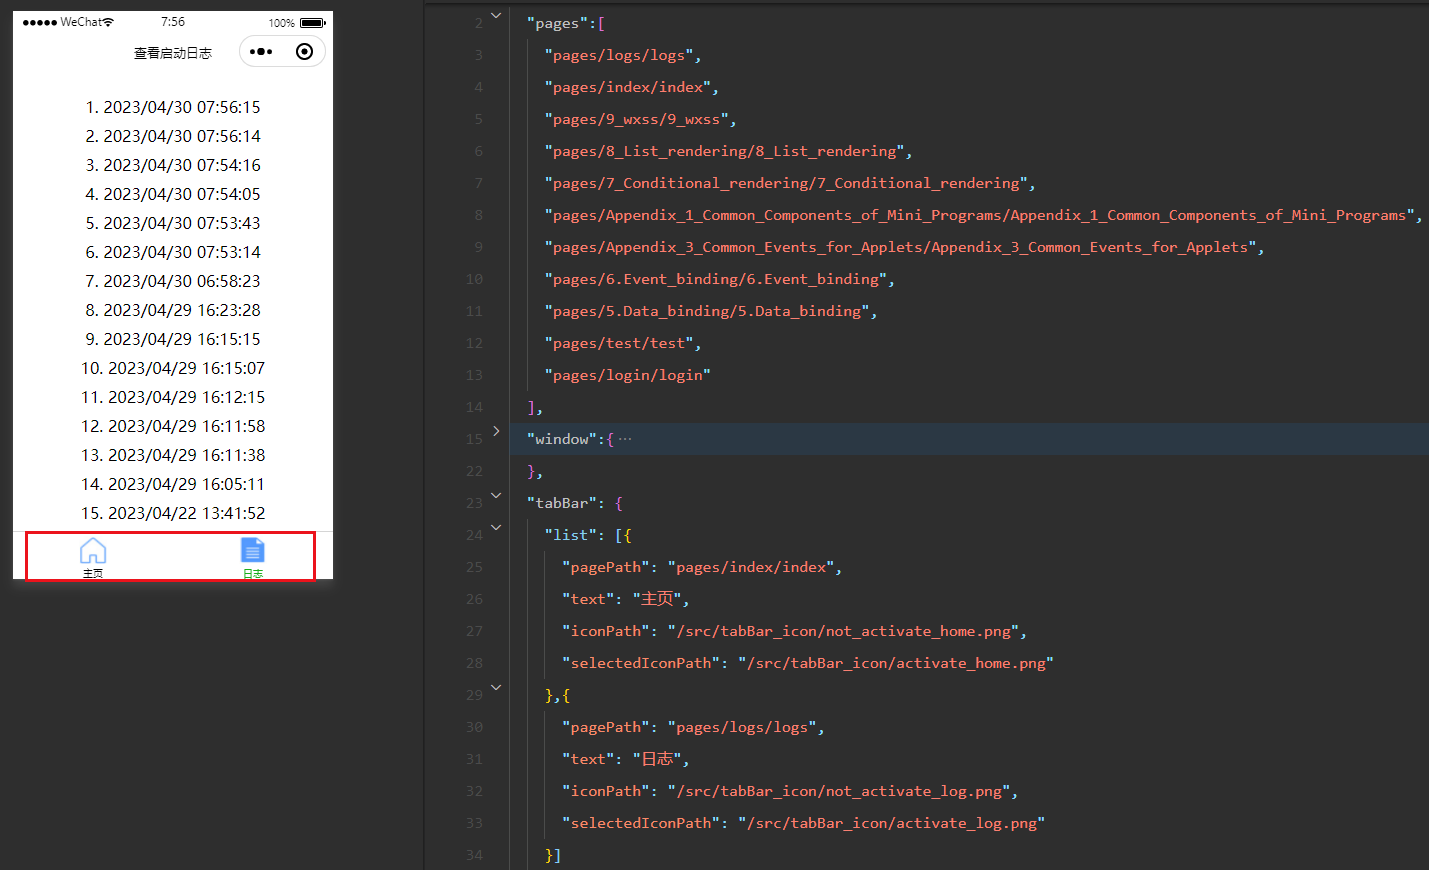Collapse the pages array using its chevron
The image size is (1429, 870).
coord(495,15)
